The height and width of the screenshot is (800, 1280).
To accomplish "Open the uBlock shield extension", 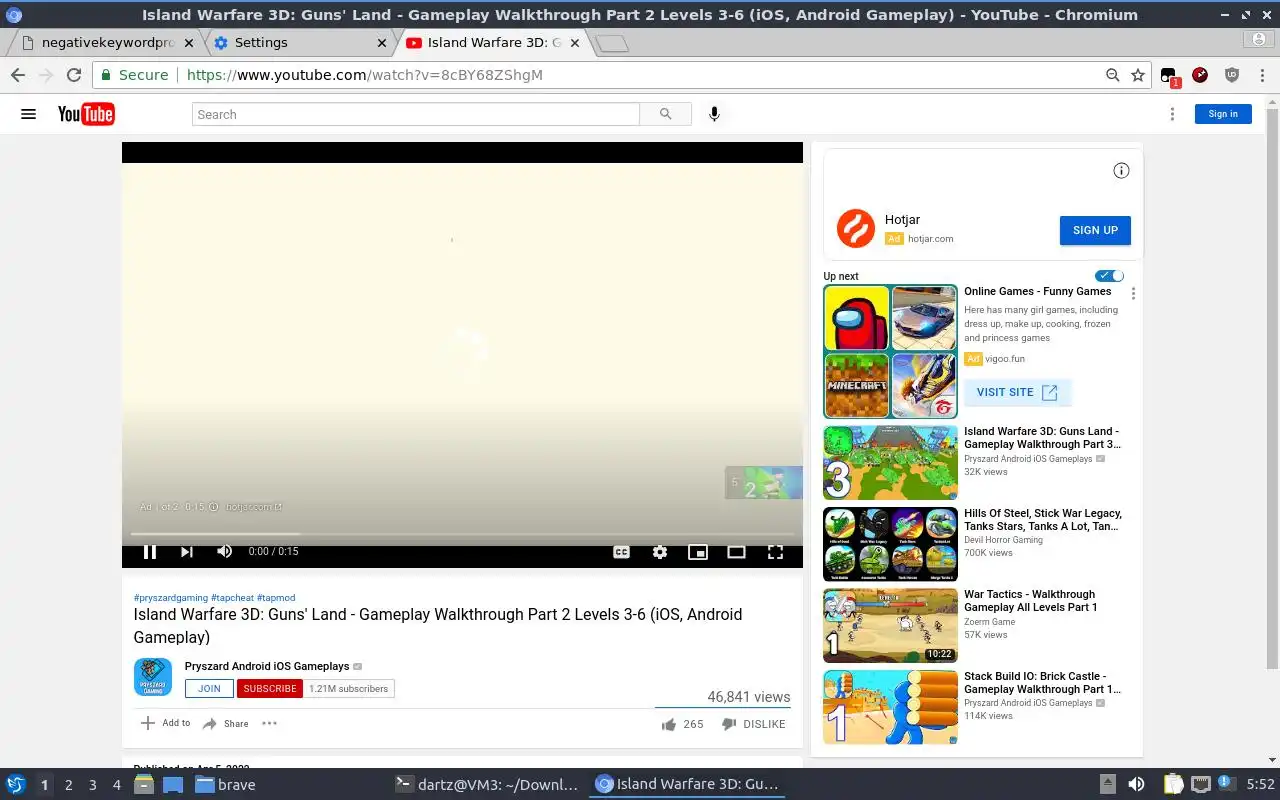I will coord(1232,75).
